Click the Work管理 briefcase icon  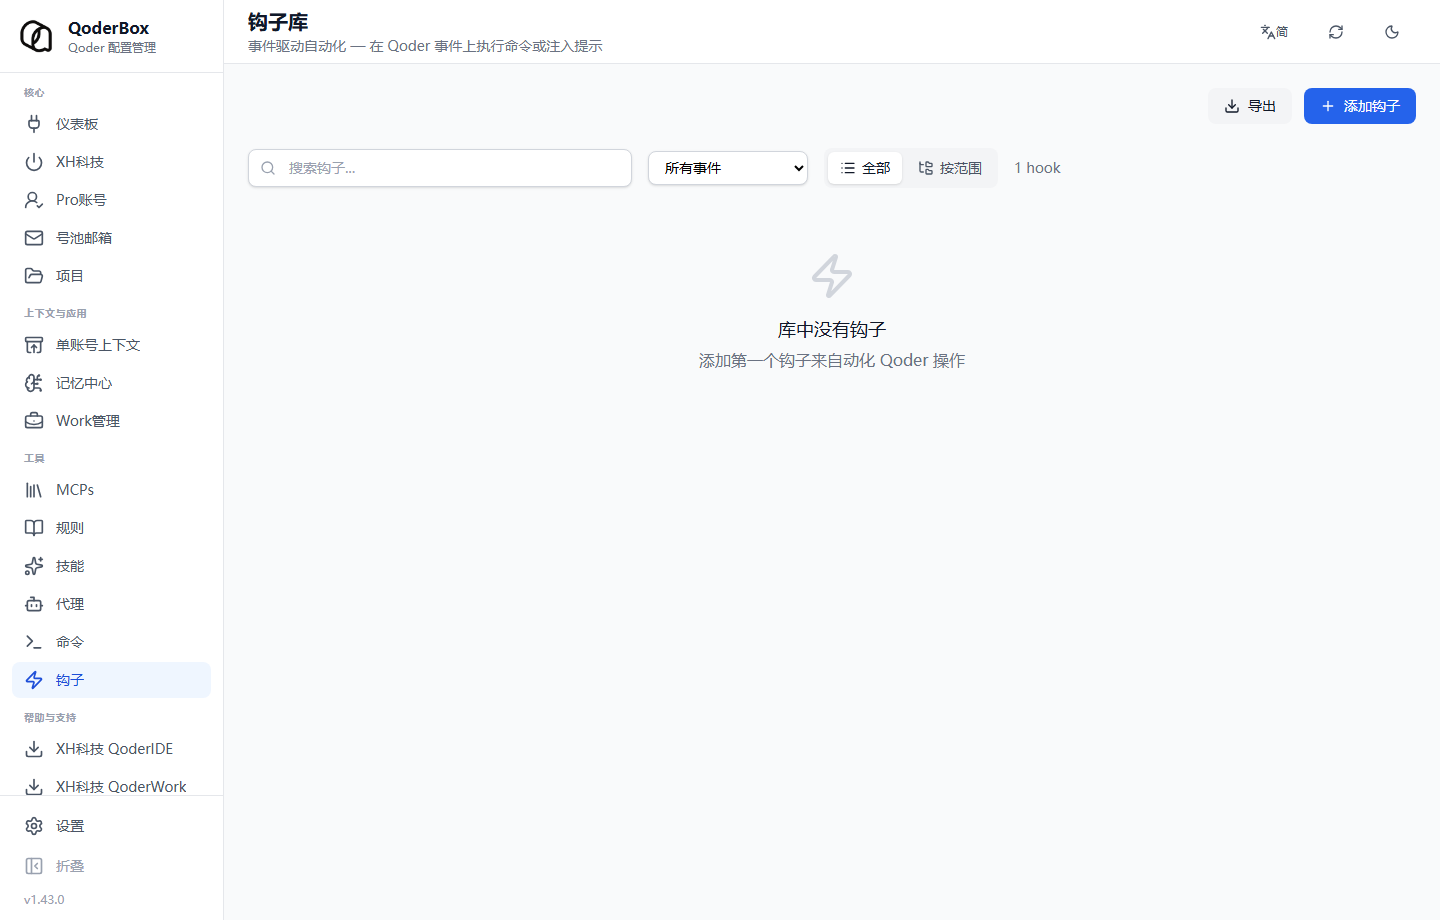[x=34, y=421]
